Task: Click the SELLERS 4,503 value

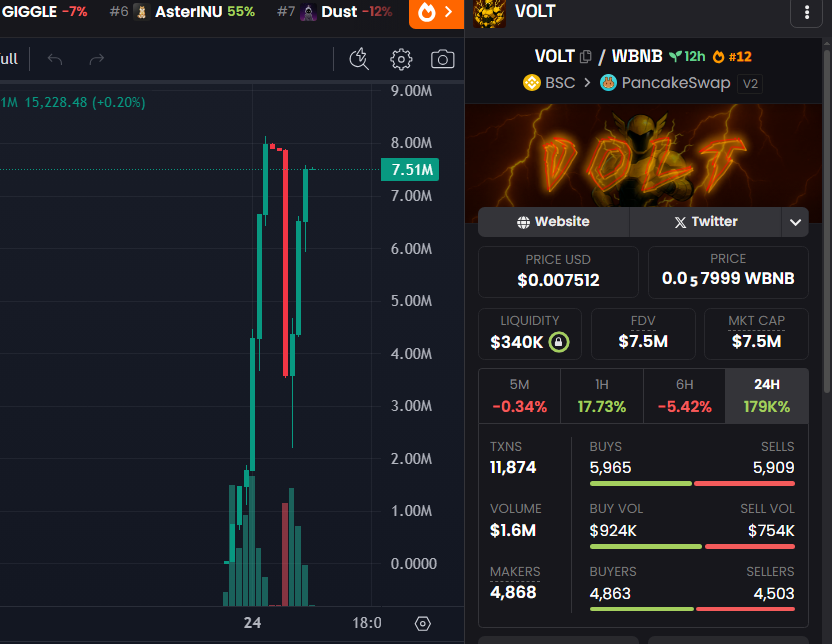Action: 774,593
